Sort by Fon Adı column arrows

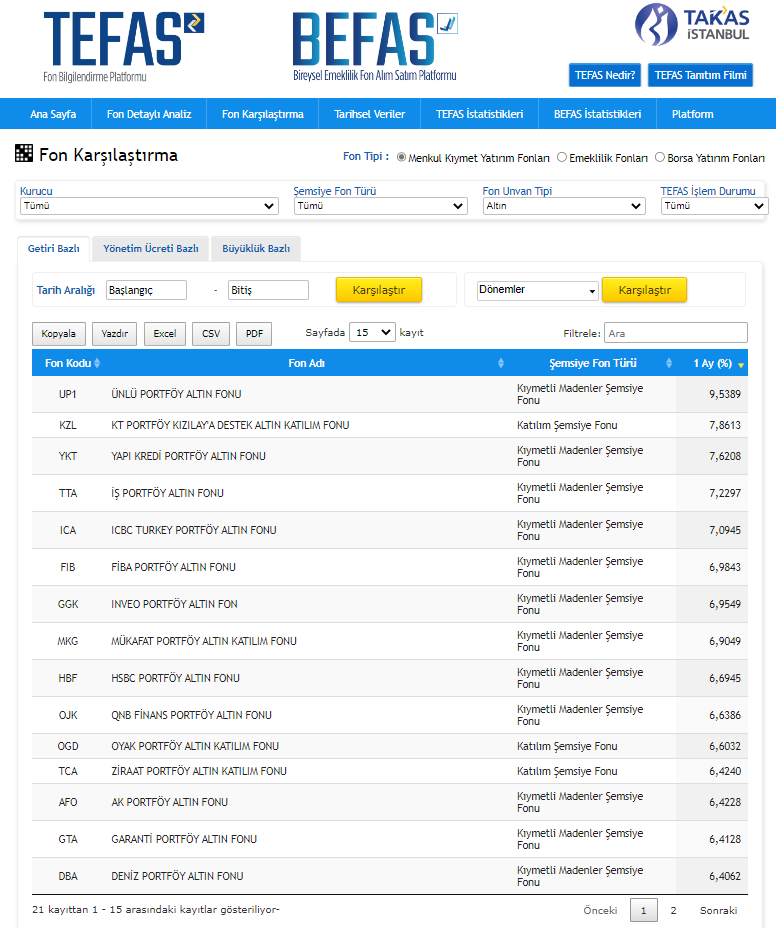(x=501, y=363)
